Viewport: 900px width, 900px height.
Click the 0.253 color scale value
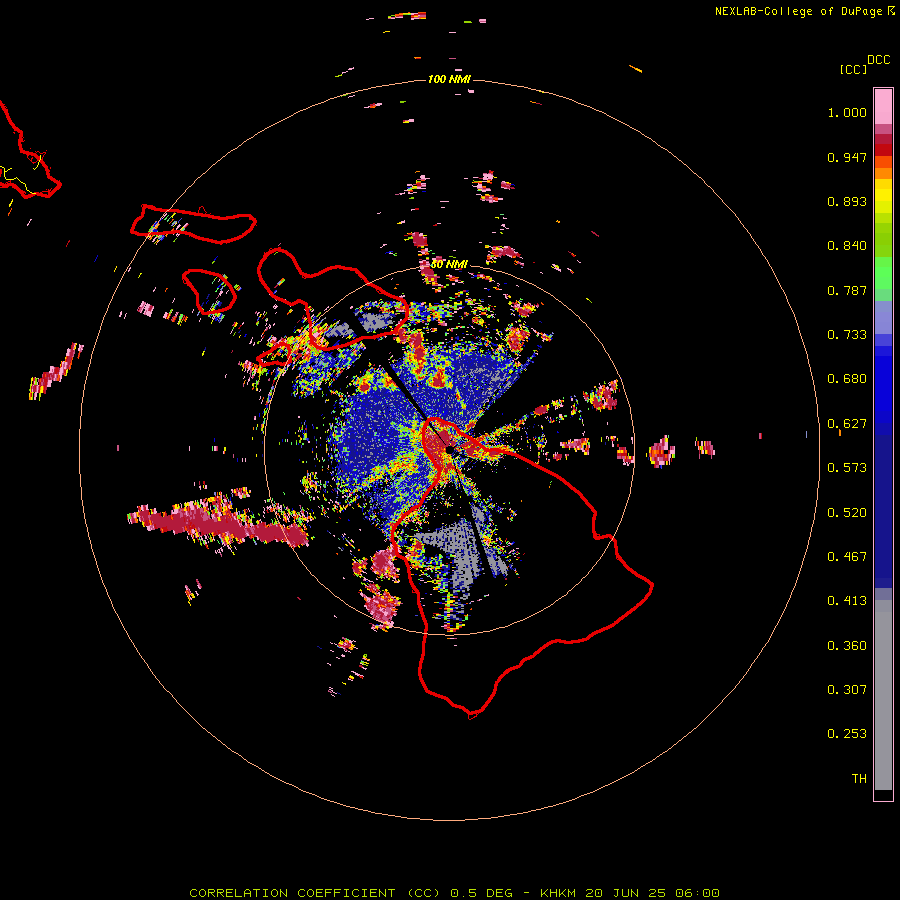[x=847, y=734]
